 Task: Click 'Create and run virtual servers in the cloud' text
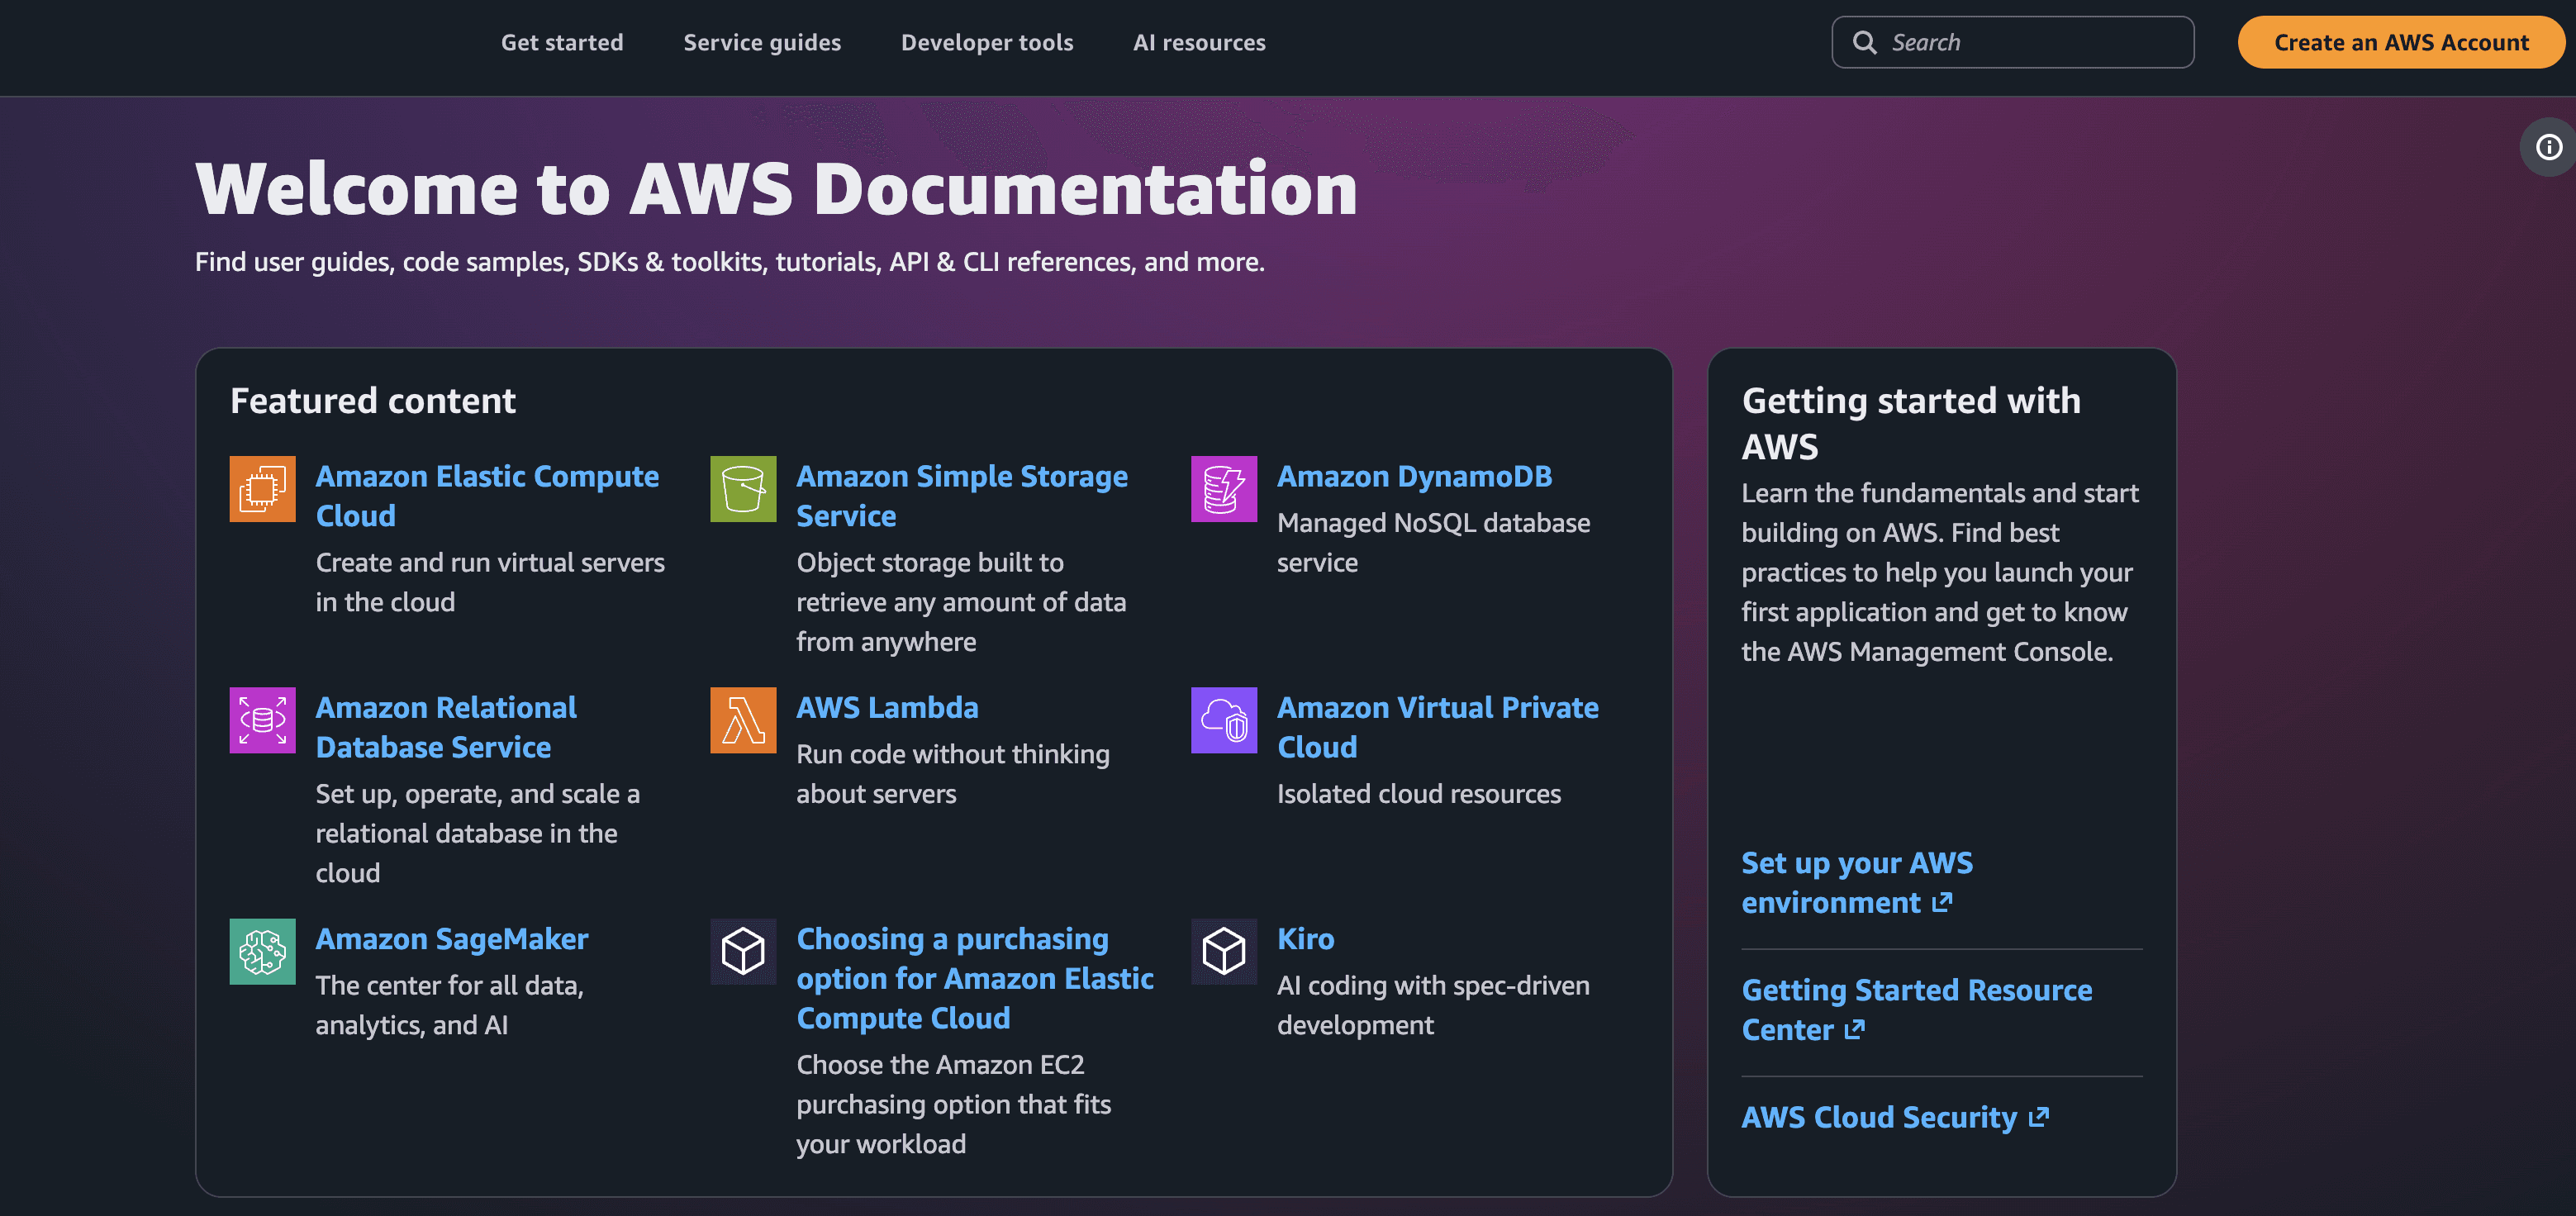(x=490, y=582)
